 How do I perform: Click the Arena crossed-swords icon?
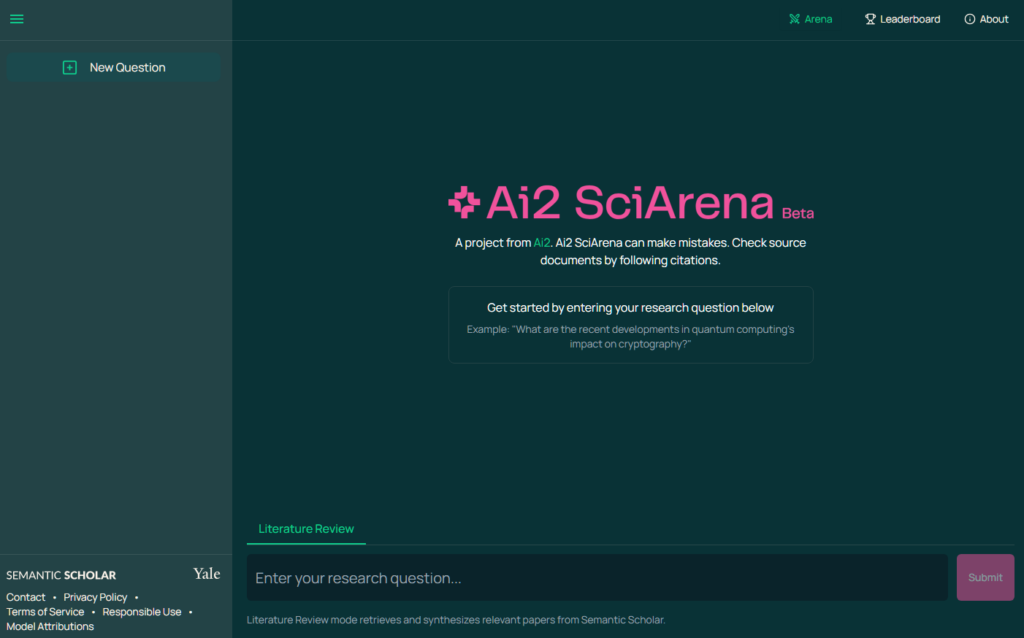pos(794,19)
